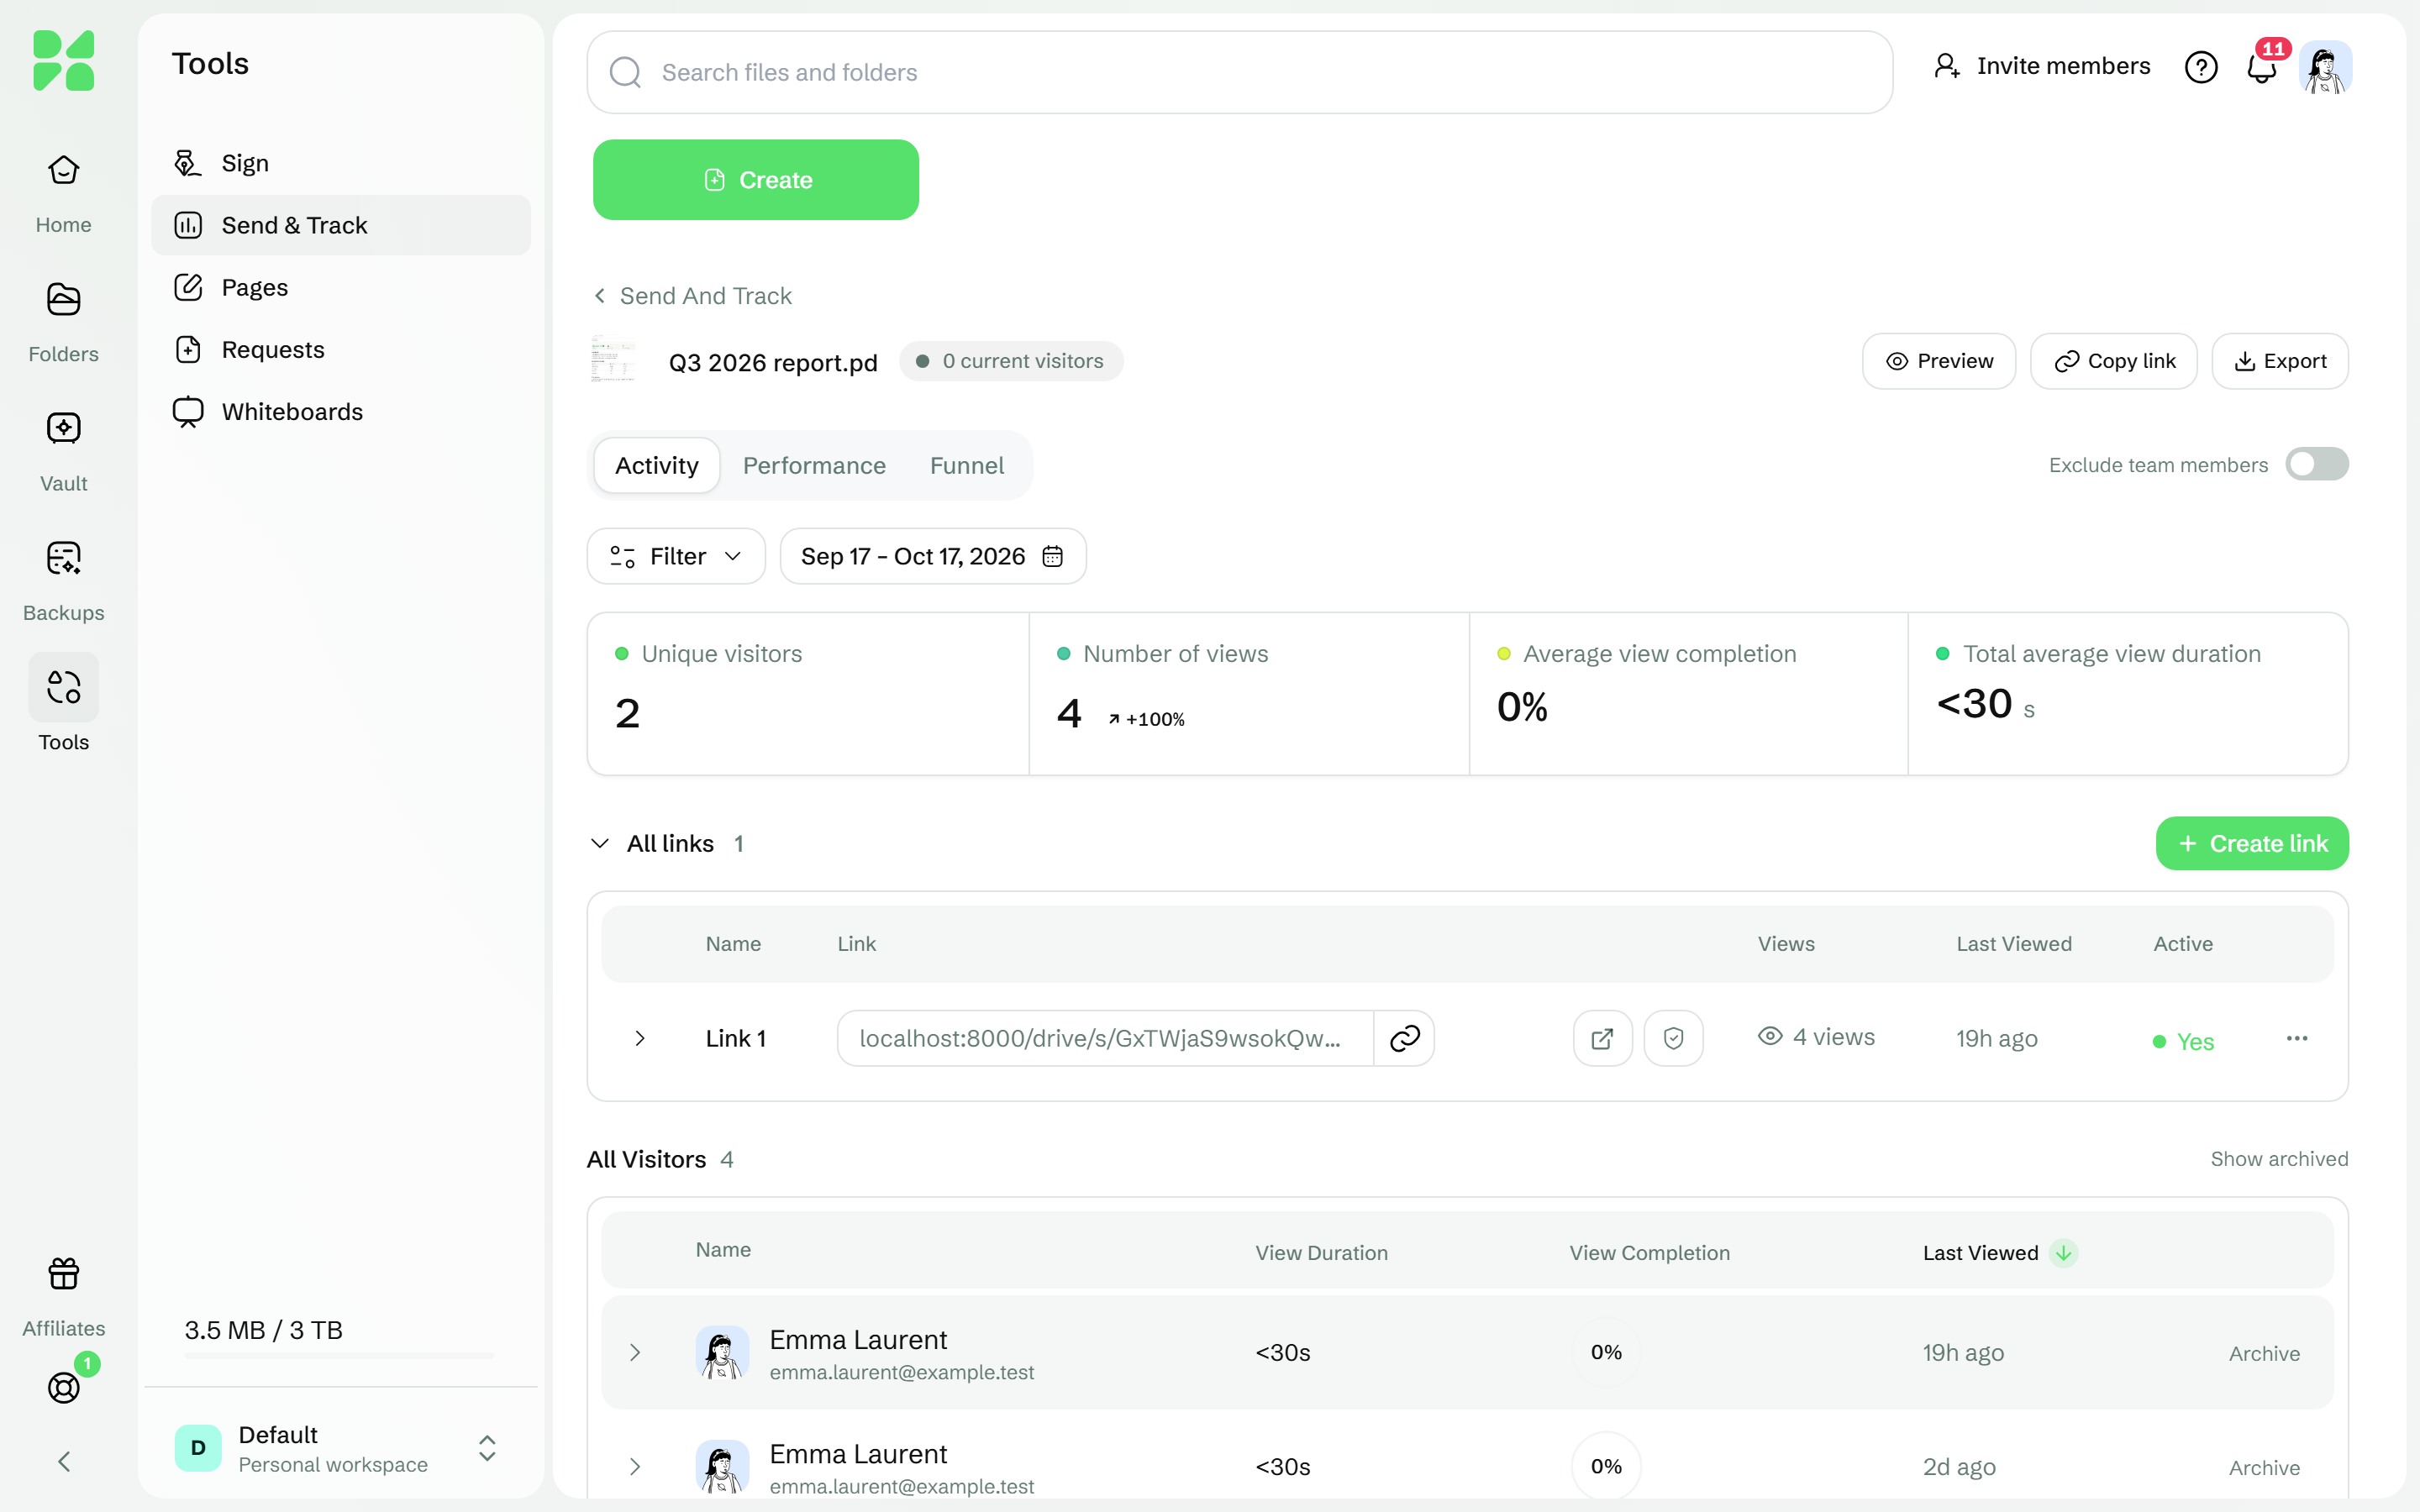Expand Emma Laurent 2d ago visitor row

[635, 1466]
